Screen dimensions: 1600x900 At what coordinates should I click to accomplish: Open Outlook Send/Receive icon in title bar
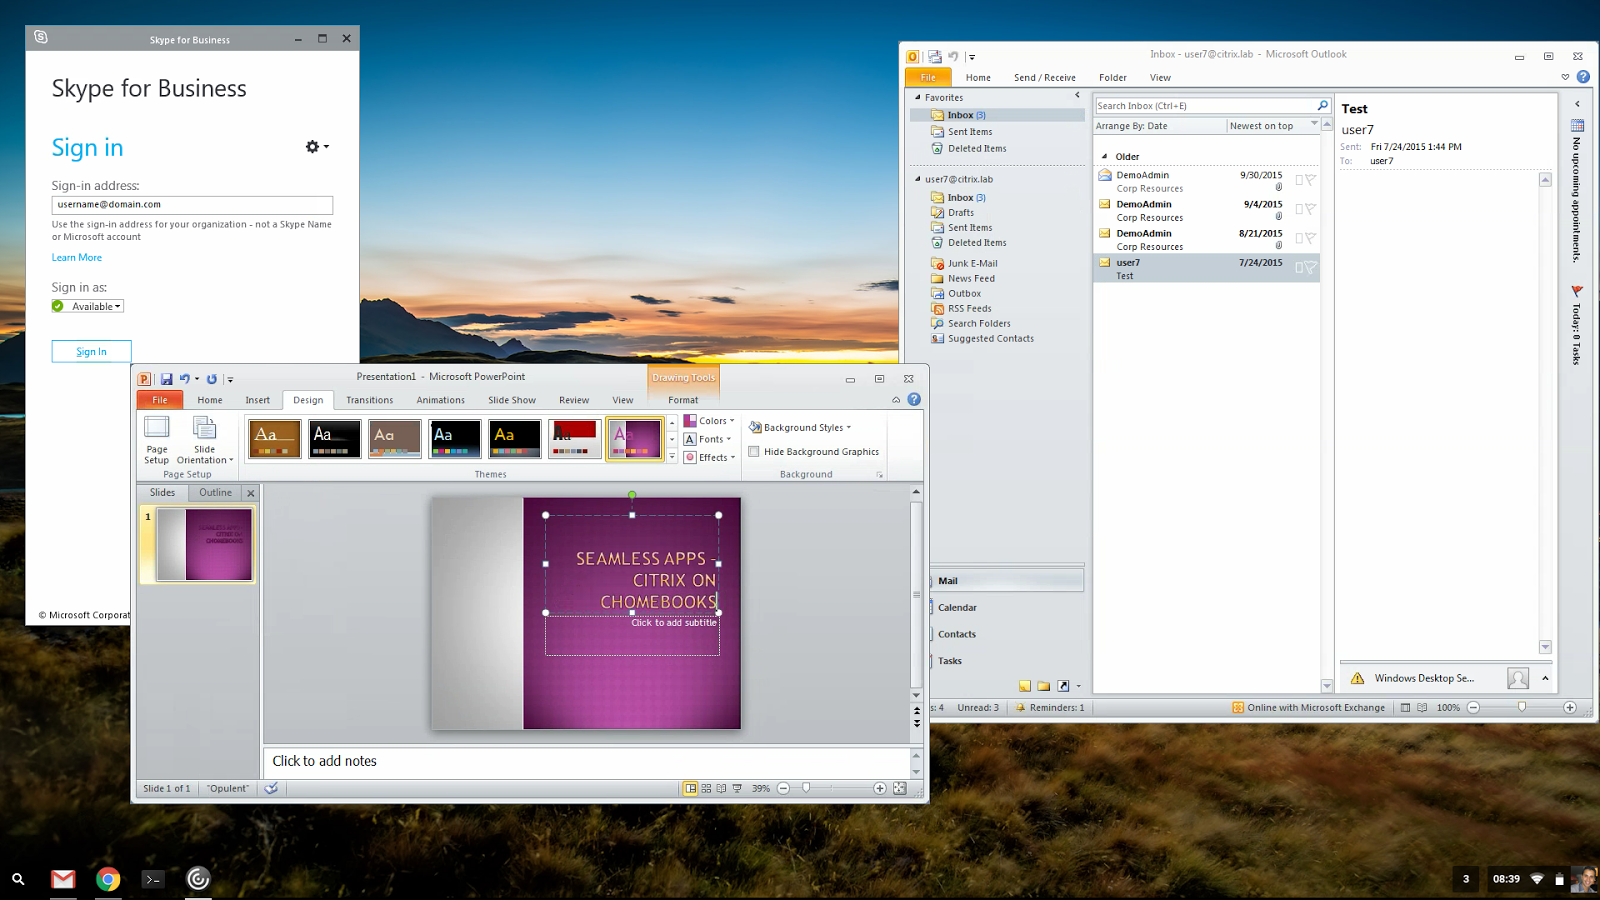pos(934,56)
